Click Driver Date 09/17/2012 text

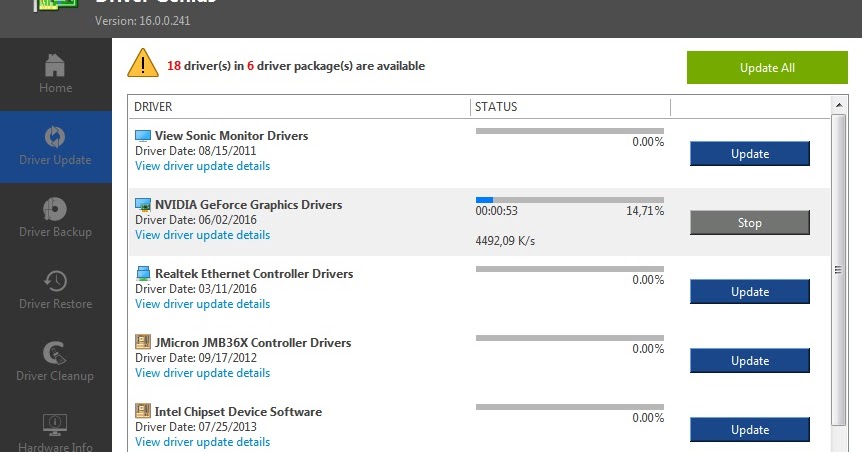(x=196, y=358)
